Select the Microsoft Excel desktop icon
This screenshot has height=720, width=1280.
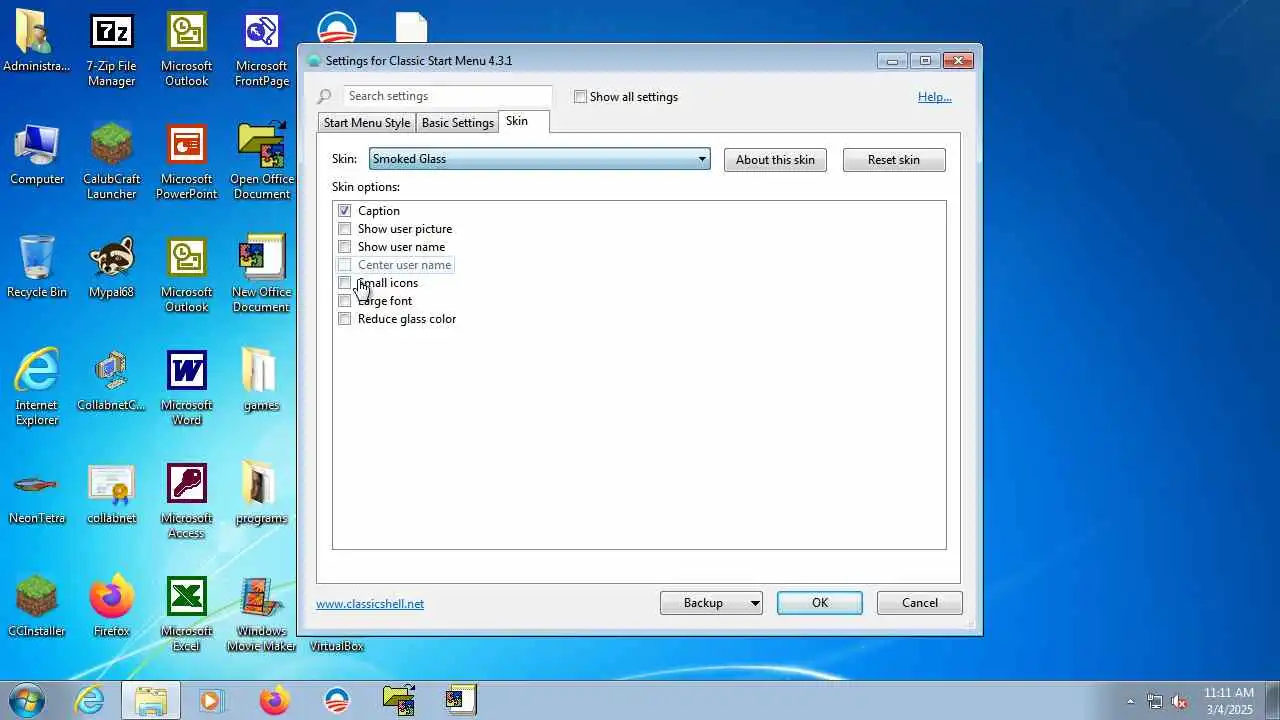(x=186, y=614)
